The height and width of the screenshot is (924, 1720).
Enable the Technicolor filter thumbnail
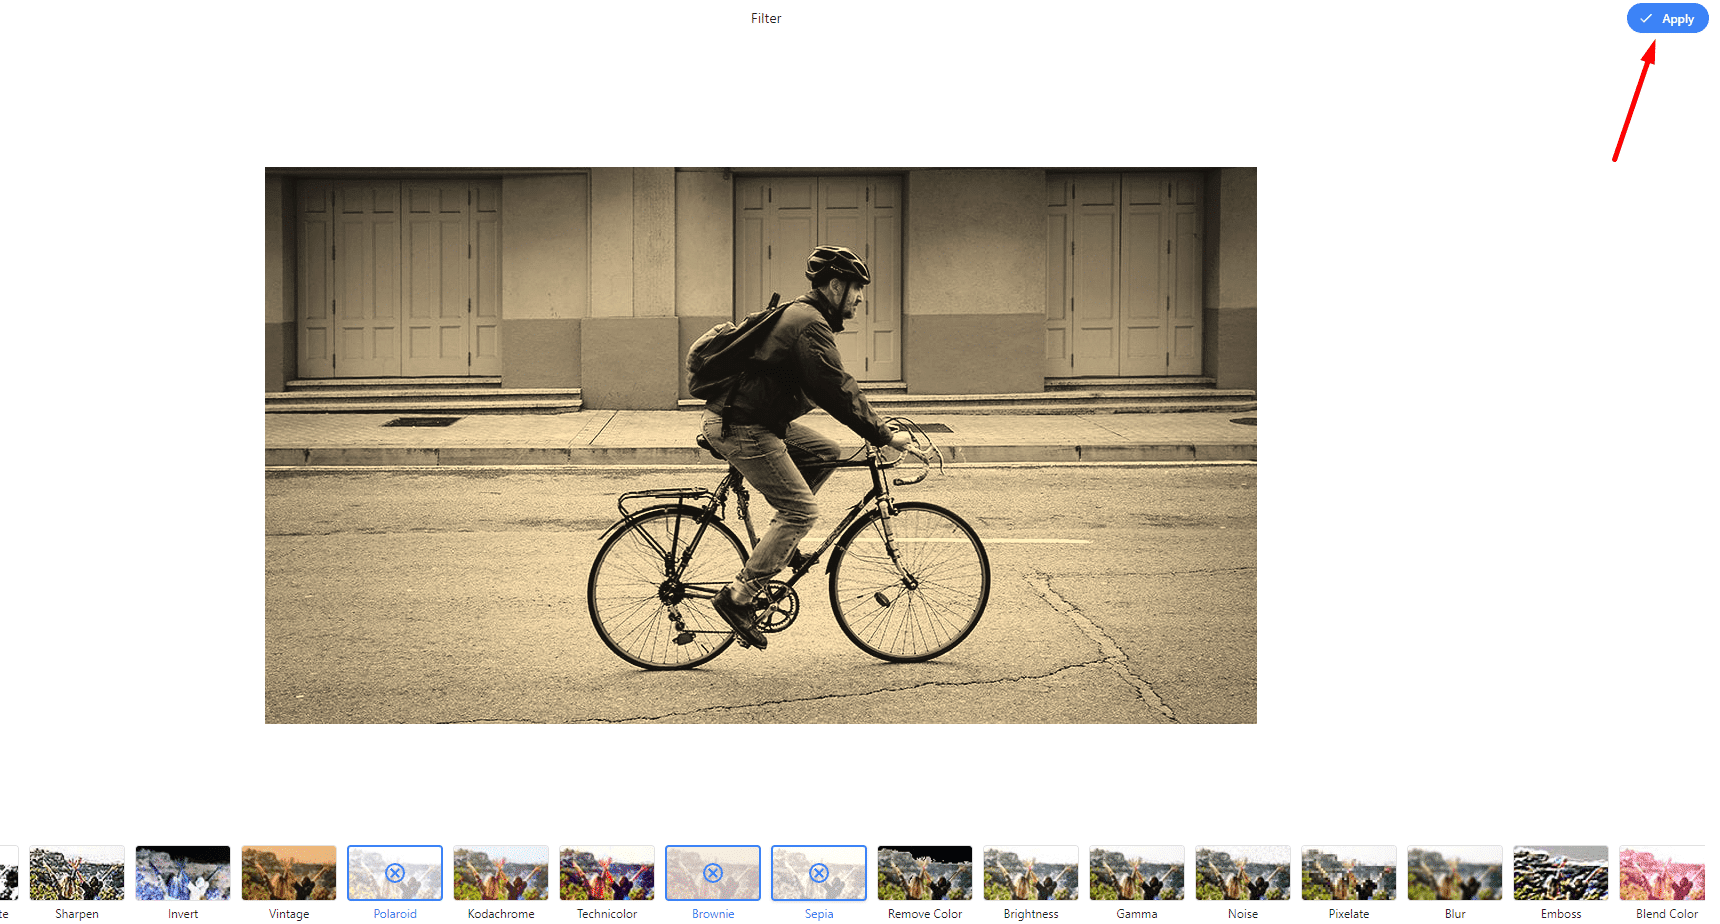click(607, 873)
